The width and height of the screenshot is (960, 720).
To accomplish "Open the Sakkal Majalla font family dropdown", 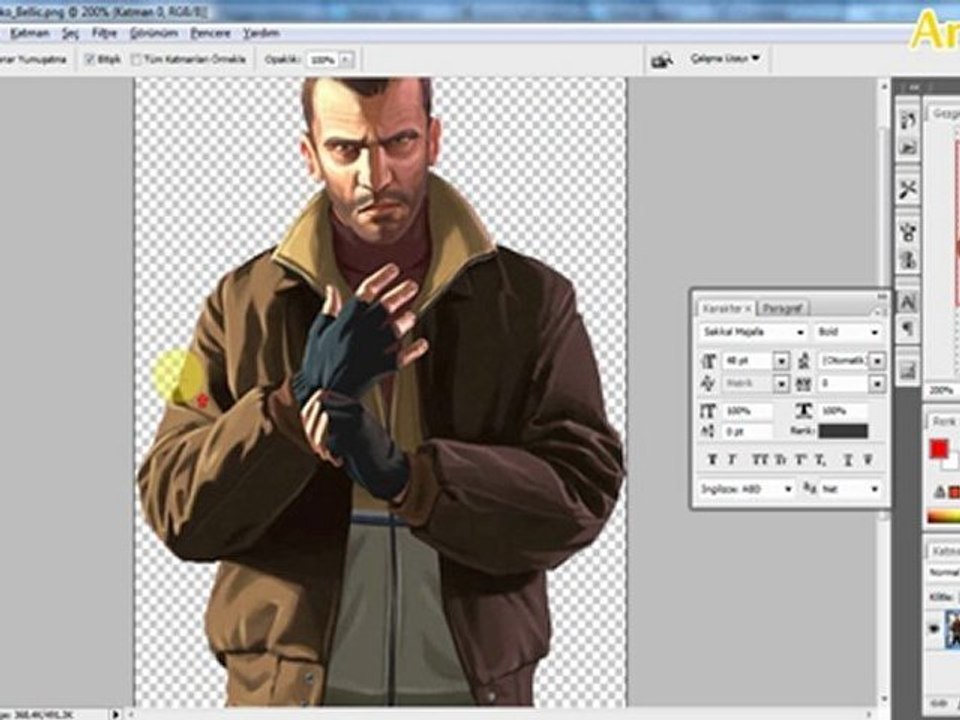I will pos(752,332).
